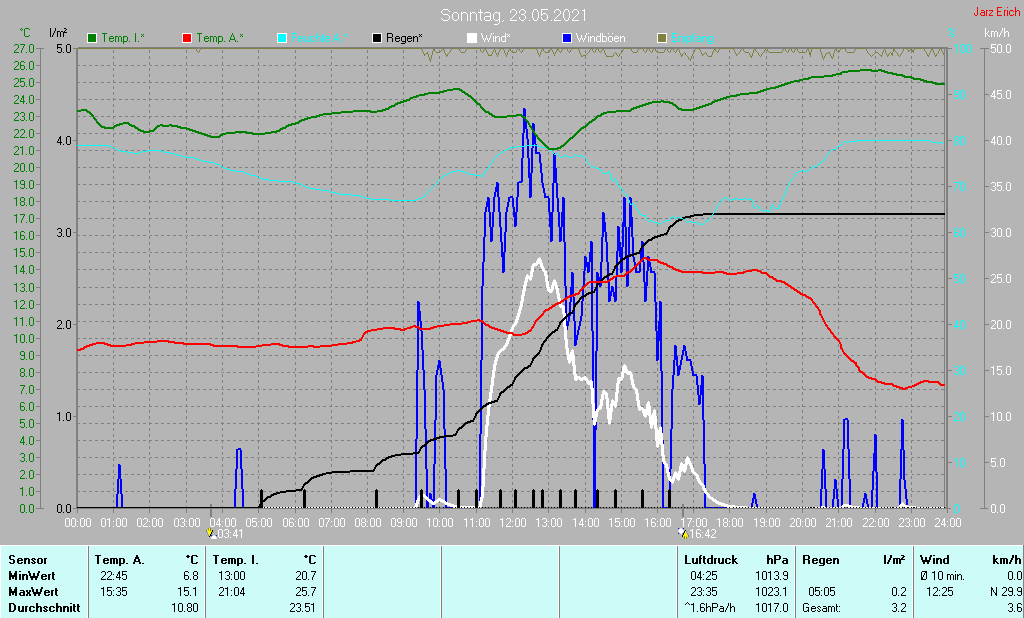Screen dimensions: 1024x618
Task: Select the 'Feuchte A.*' legend label
Action: point(319,38)
